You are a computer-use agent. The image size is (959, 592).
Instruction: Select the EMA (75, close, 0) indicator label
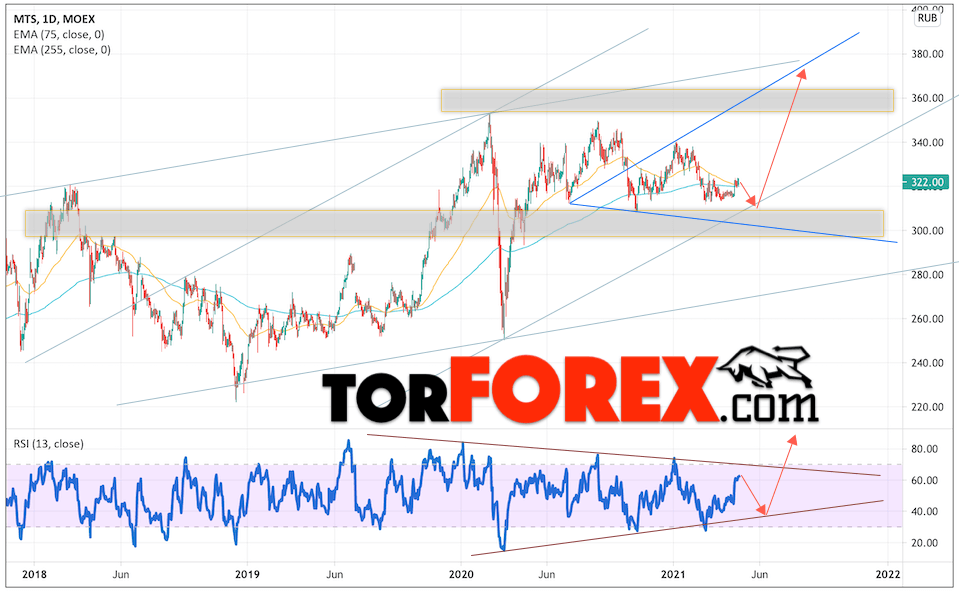pyautogui.click(x=59, y=35)
